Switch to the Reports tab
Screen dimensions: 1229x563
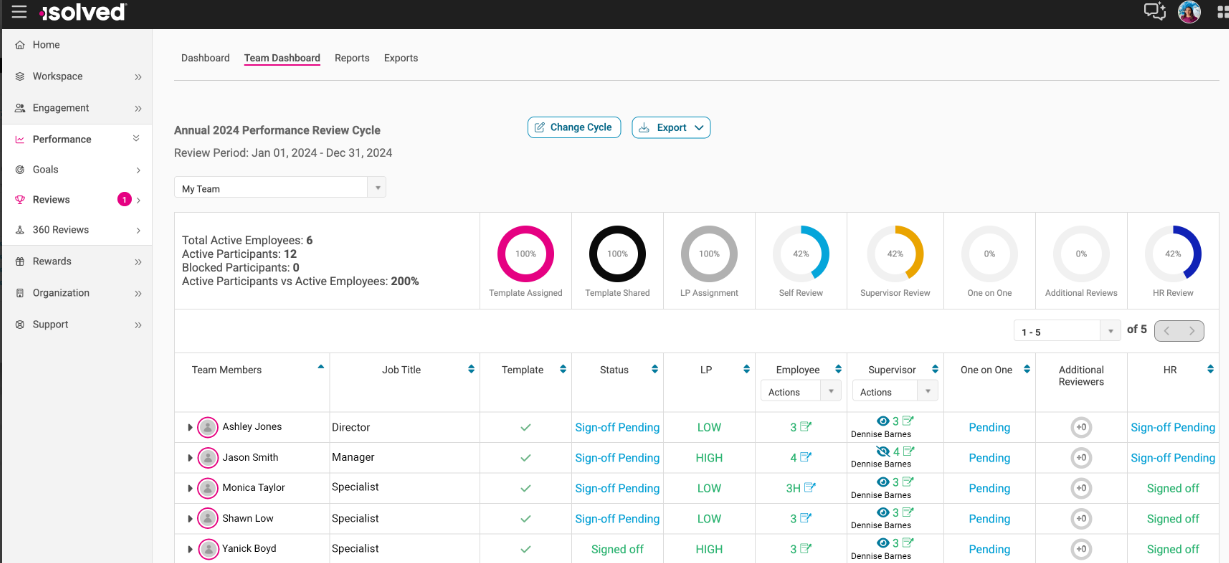(x=352, y=58)
